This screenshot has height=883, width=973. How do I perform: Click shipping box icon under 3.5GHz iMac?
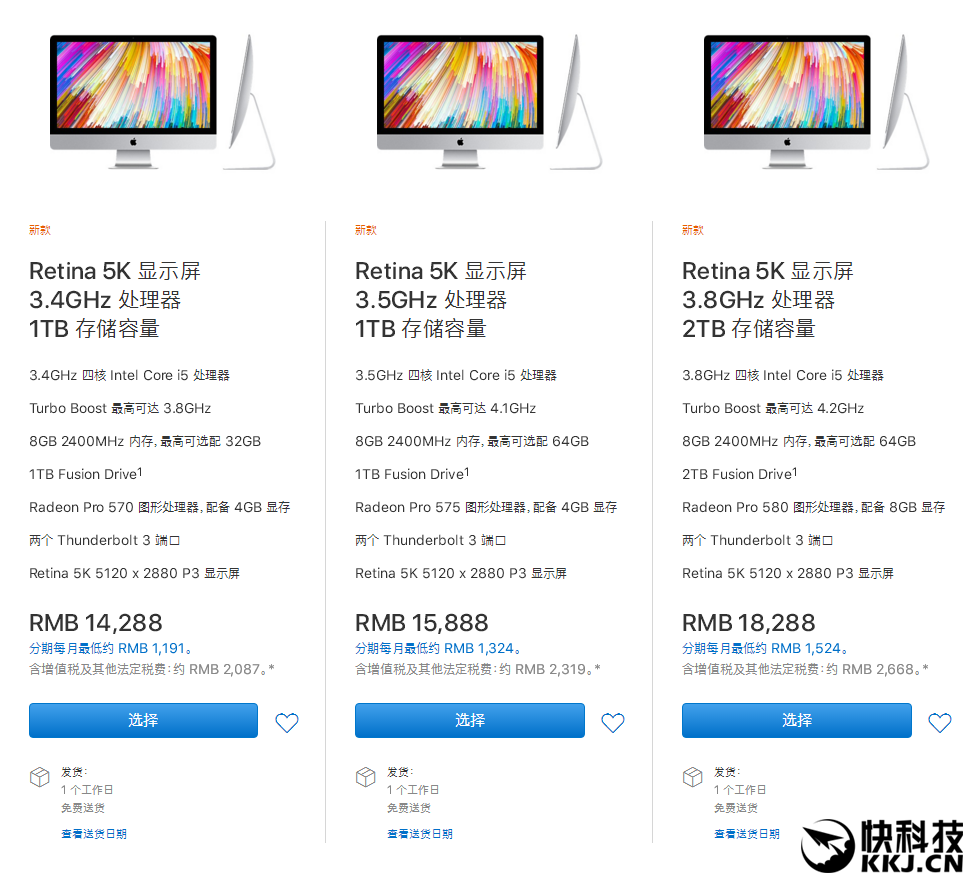(x=365, y=777)
